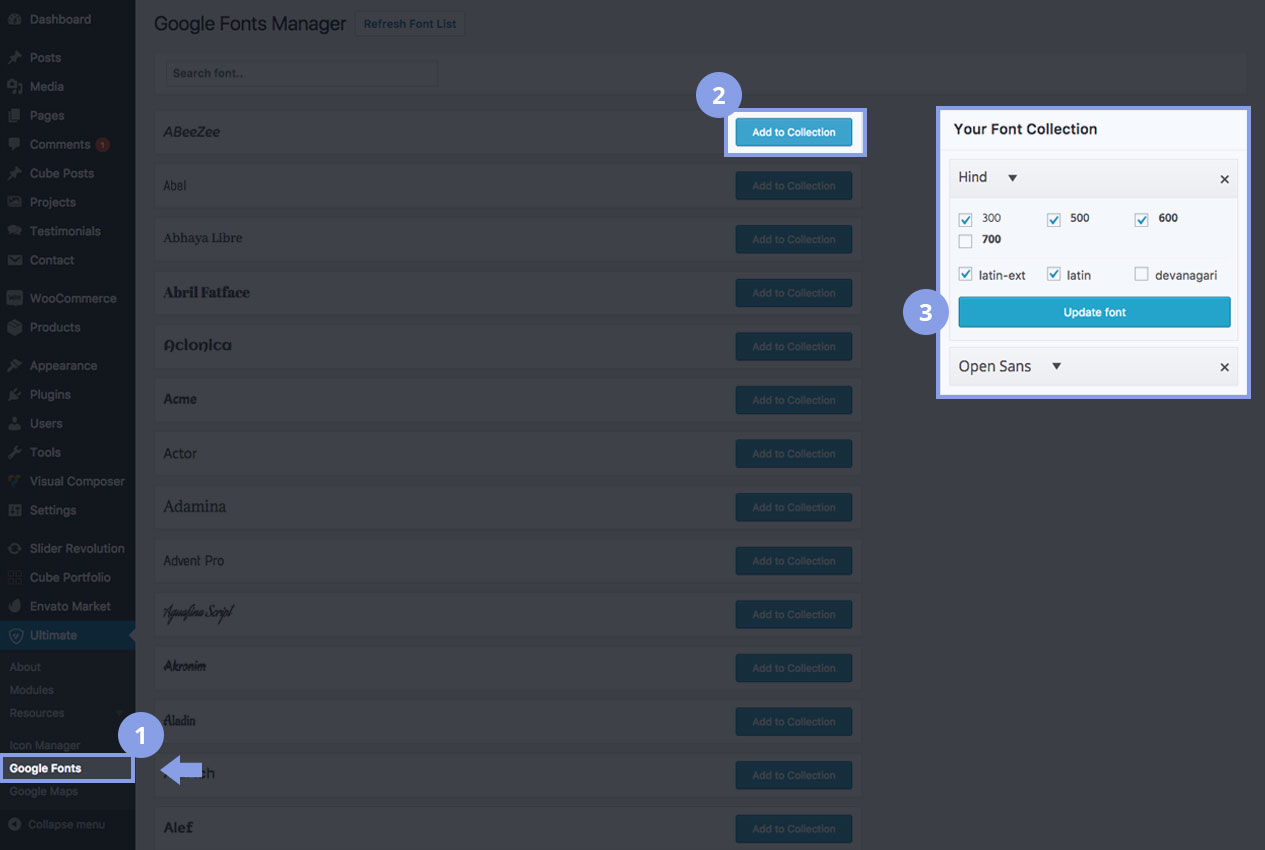
Task: Click the WooCommerce icon in sidebar
Action: [x=15, y=299]
